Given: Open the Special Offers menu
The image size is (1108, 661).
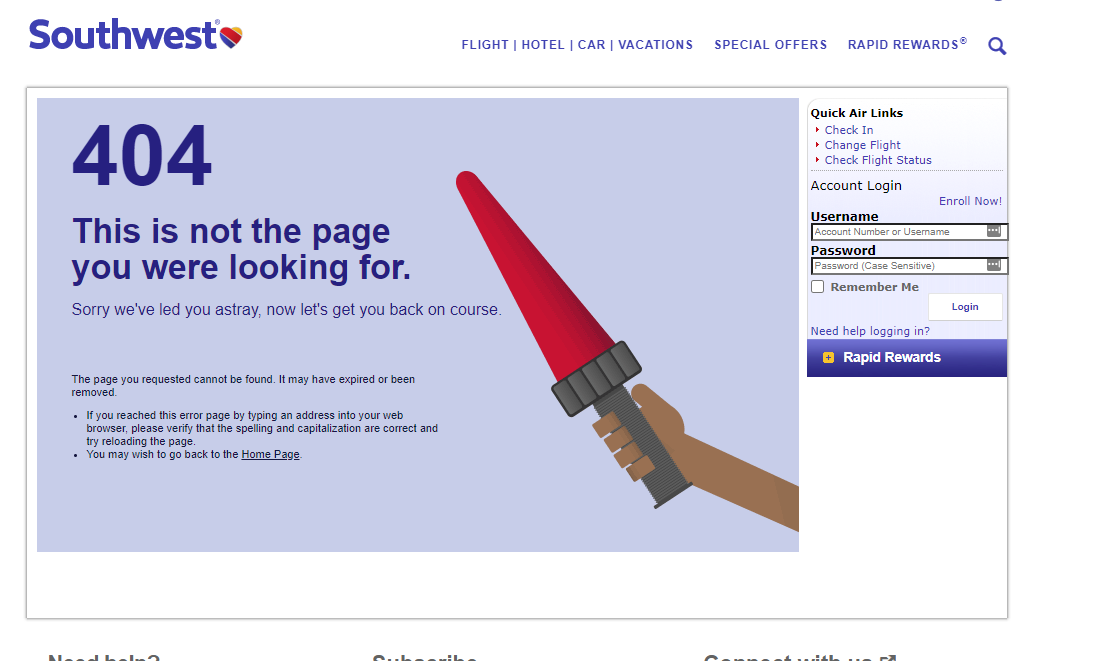Looking at the screenshot, I should click(770, 45).
